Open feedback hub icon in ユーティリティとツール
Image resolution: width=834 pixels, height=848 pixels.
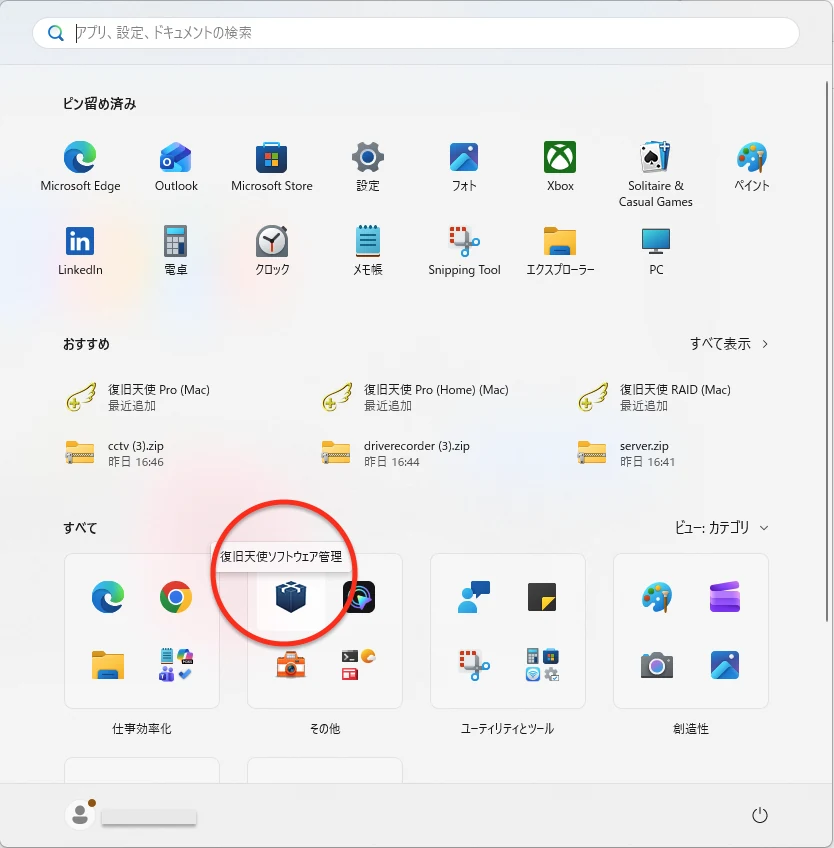click(474, 597)
